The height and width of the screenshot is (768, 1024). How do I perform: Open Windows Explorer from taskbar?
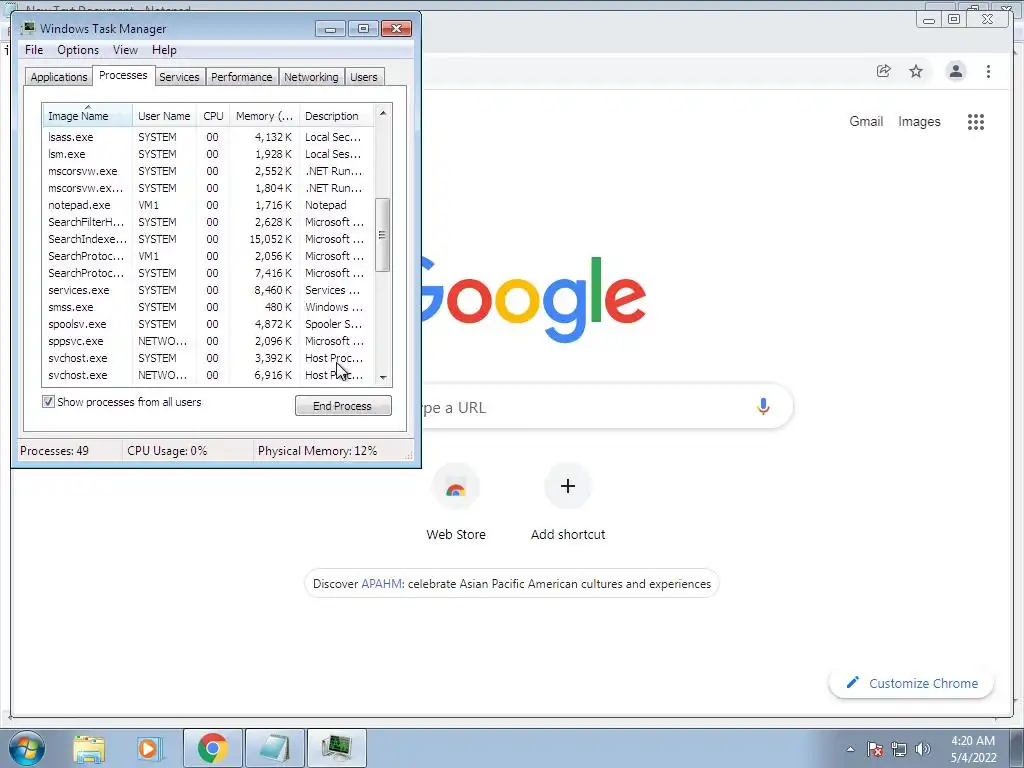[x=89, y=748]
